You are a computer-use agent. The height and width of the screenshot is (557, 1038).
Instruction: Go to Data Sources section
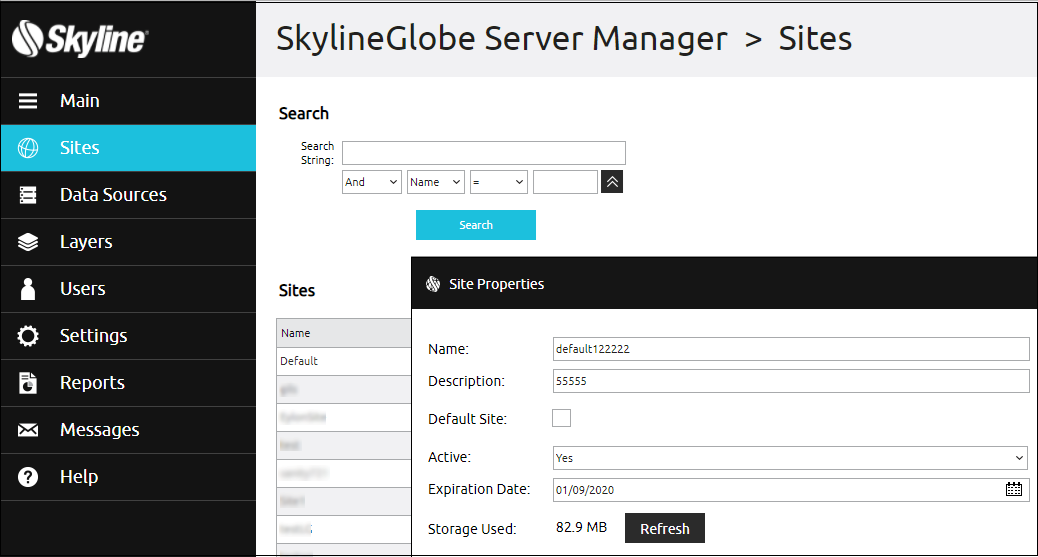coord(128,195)
